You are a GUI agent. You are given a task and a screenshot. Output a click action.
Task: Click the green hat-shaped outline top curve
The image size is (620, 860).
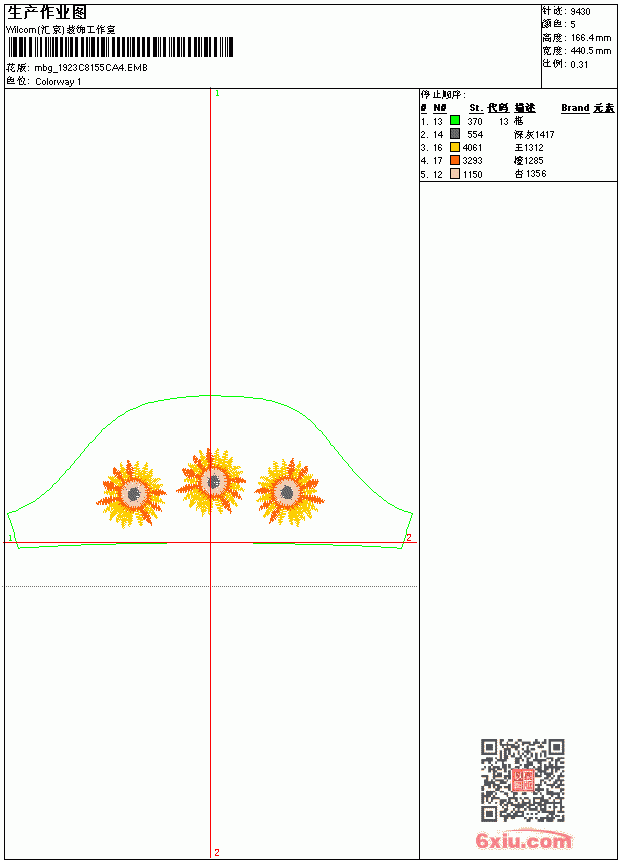[211, 395]
